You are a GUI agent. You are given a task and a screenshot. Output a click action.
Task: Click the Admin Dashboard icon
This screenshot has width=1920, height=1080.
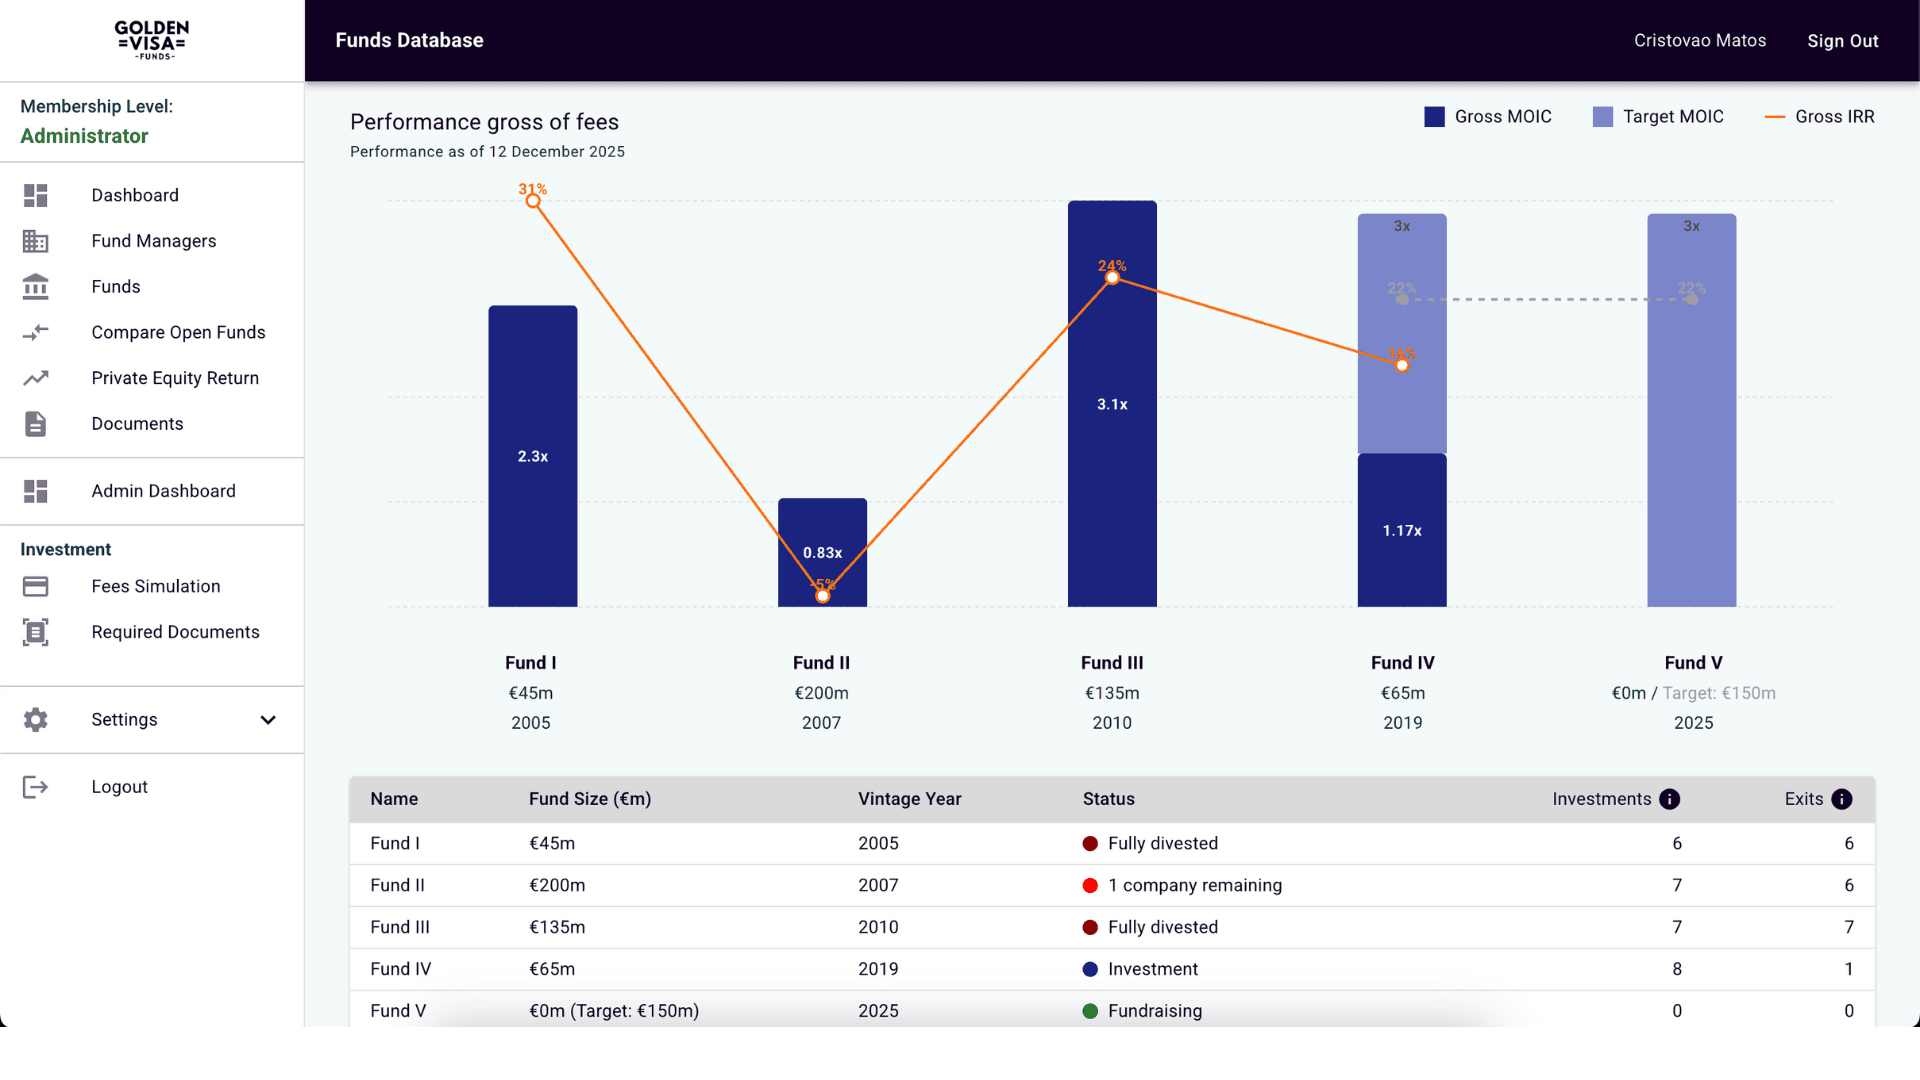36,491
